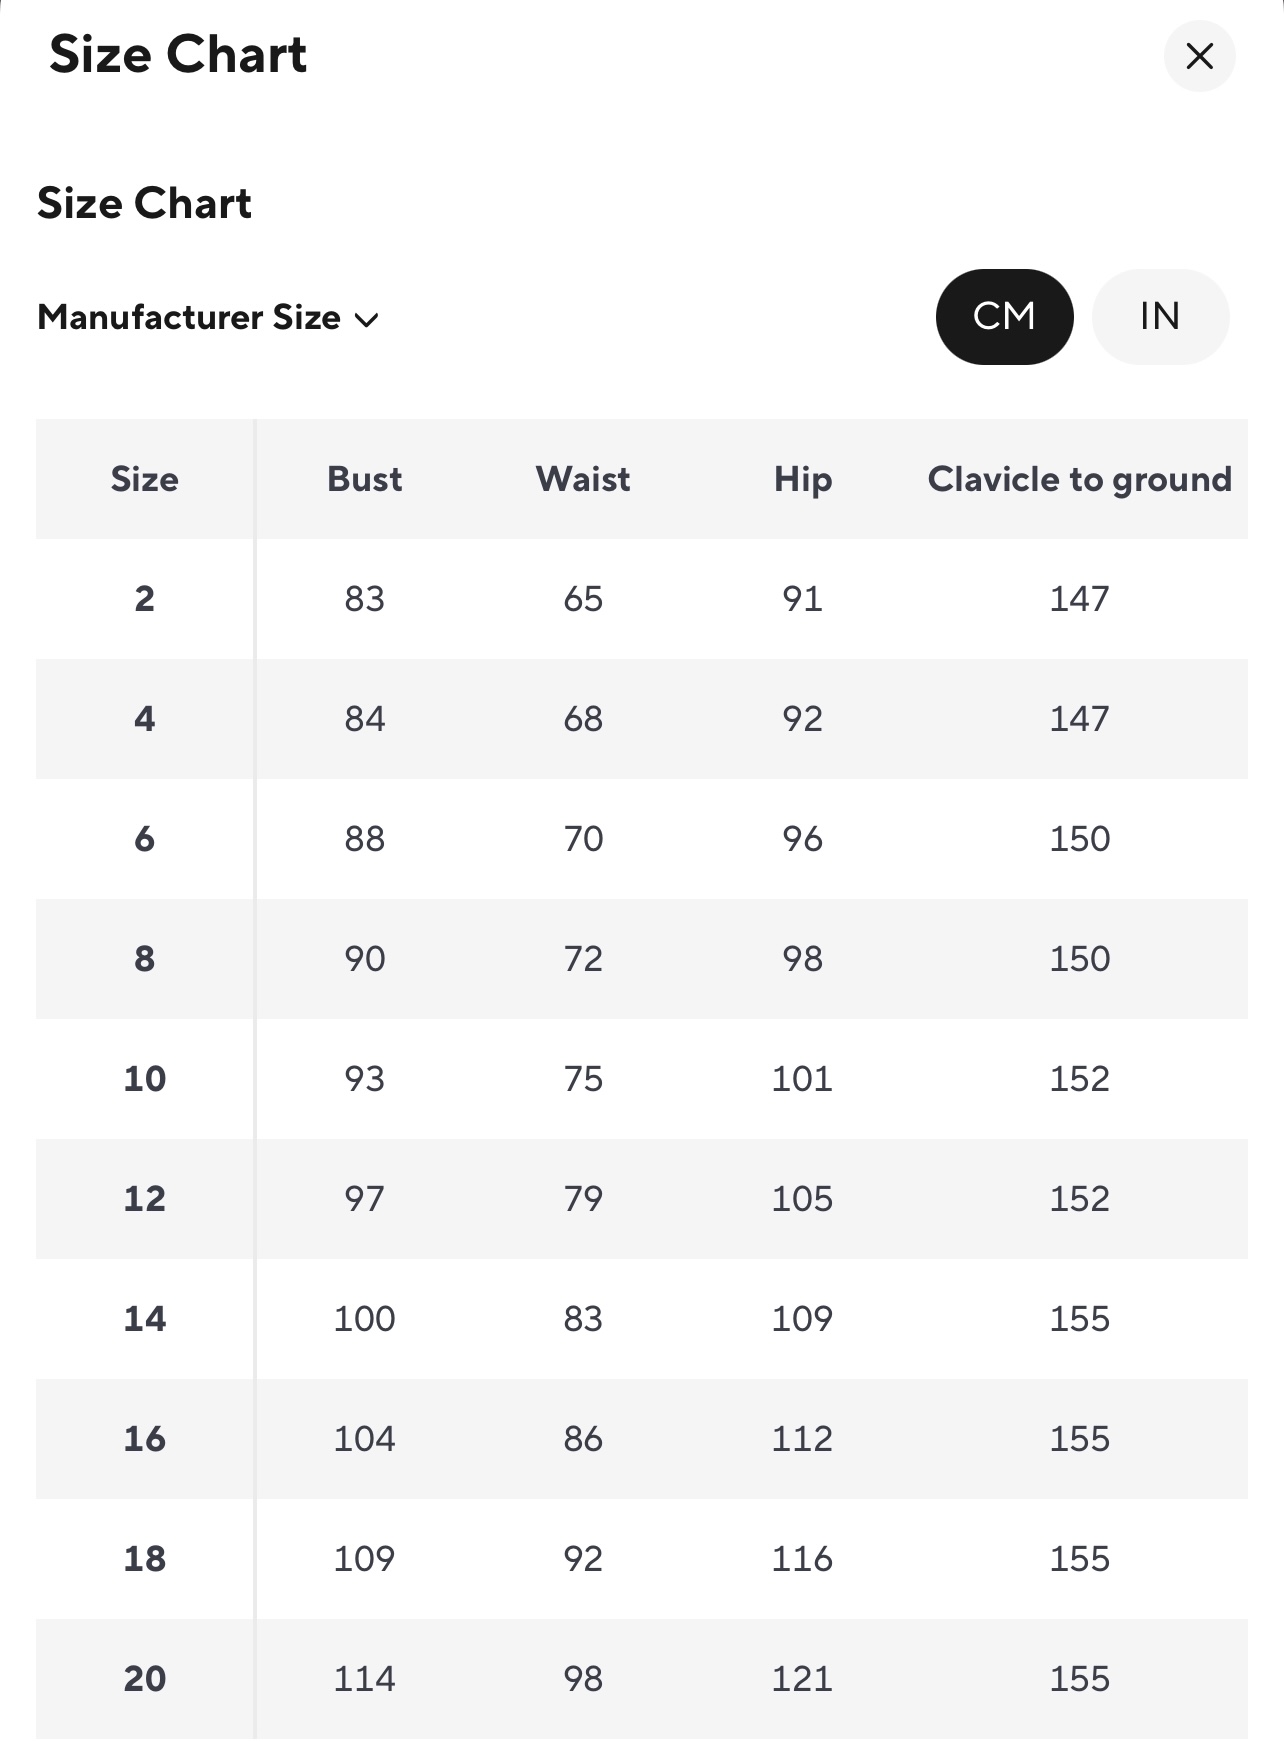
Task: Select the size 6 row label
Action: 145,839
